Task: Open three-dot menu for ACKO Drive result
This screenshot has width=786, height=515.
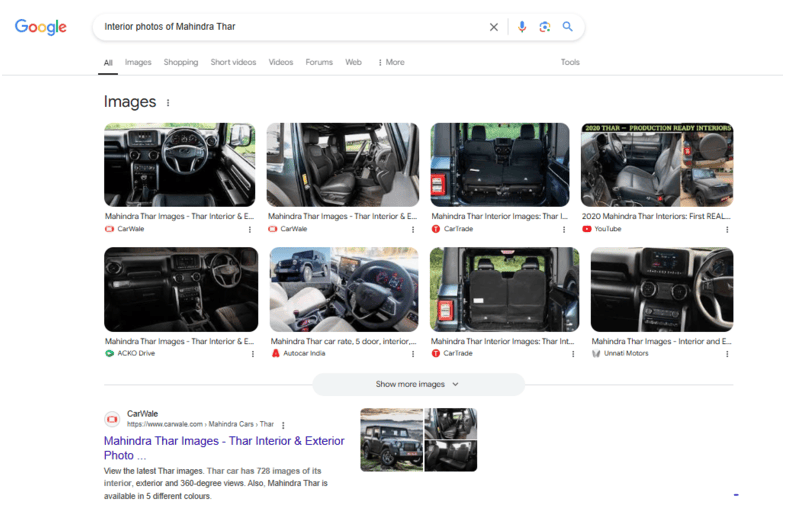Action: point(252,353)
